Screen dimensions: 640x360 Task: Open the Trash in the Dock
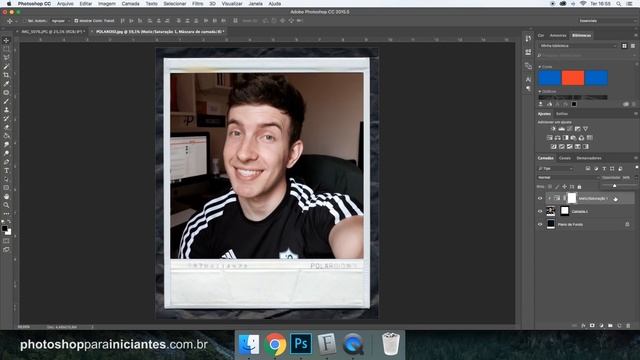point(391,344)
